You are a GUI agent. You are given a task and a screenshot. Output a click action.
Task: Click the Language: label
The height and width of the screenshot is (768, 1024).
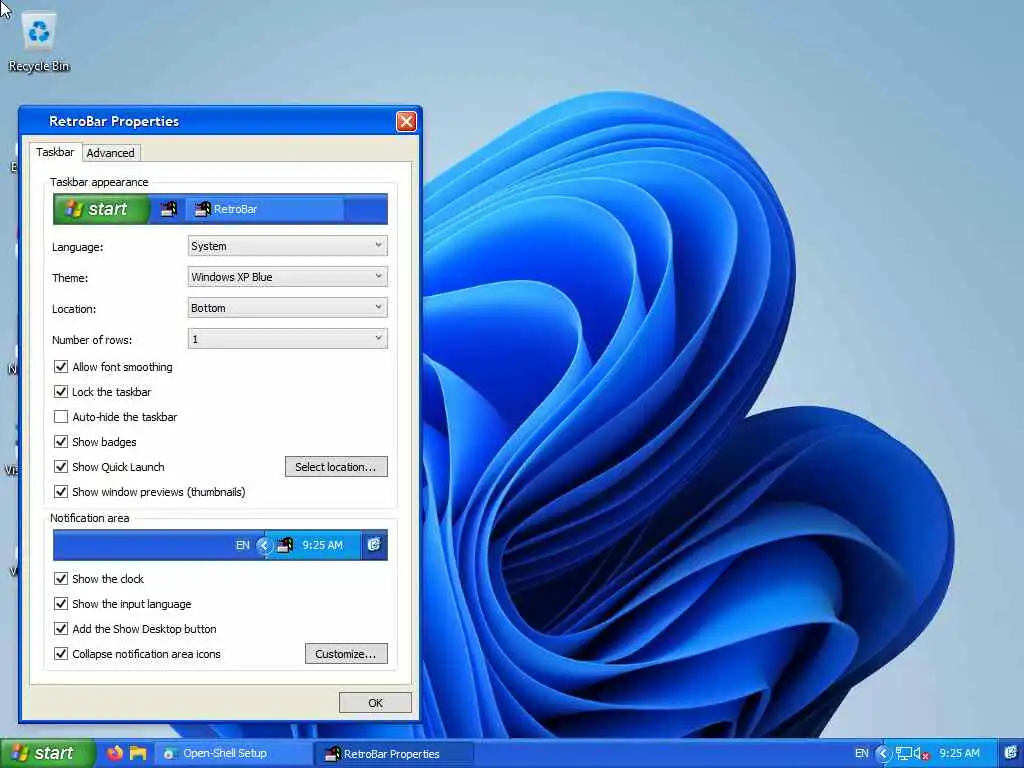[78, 247]
